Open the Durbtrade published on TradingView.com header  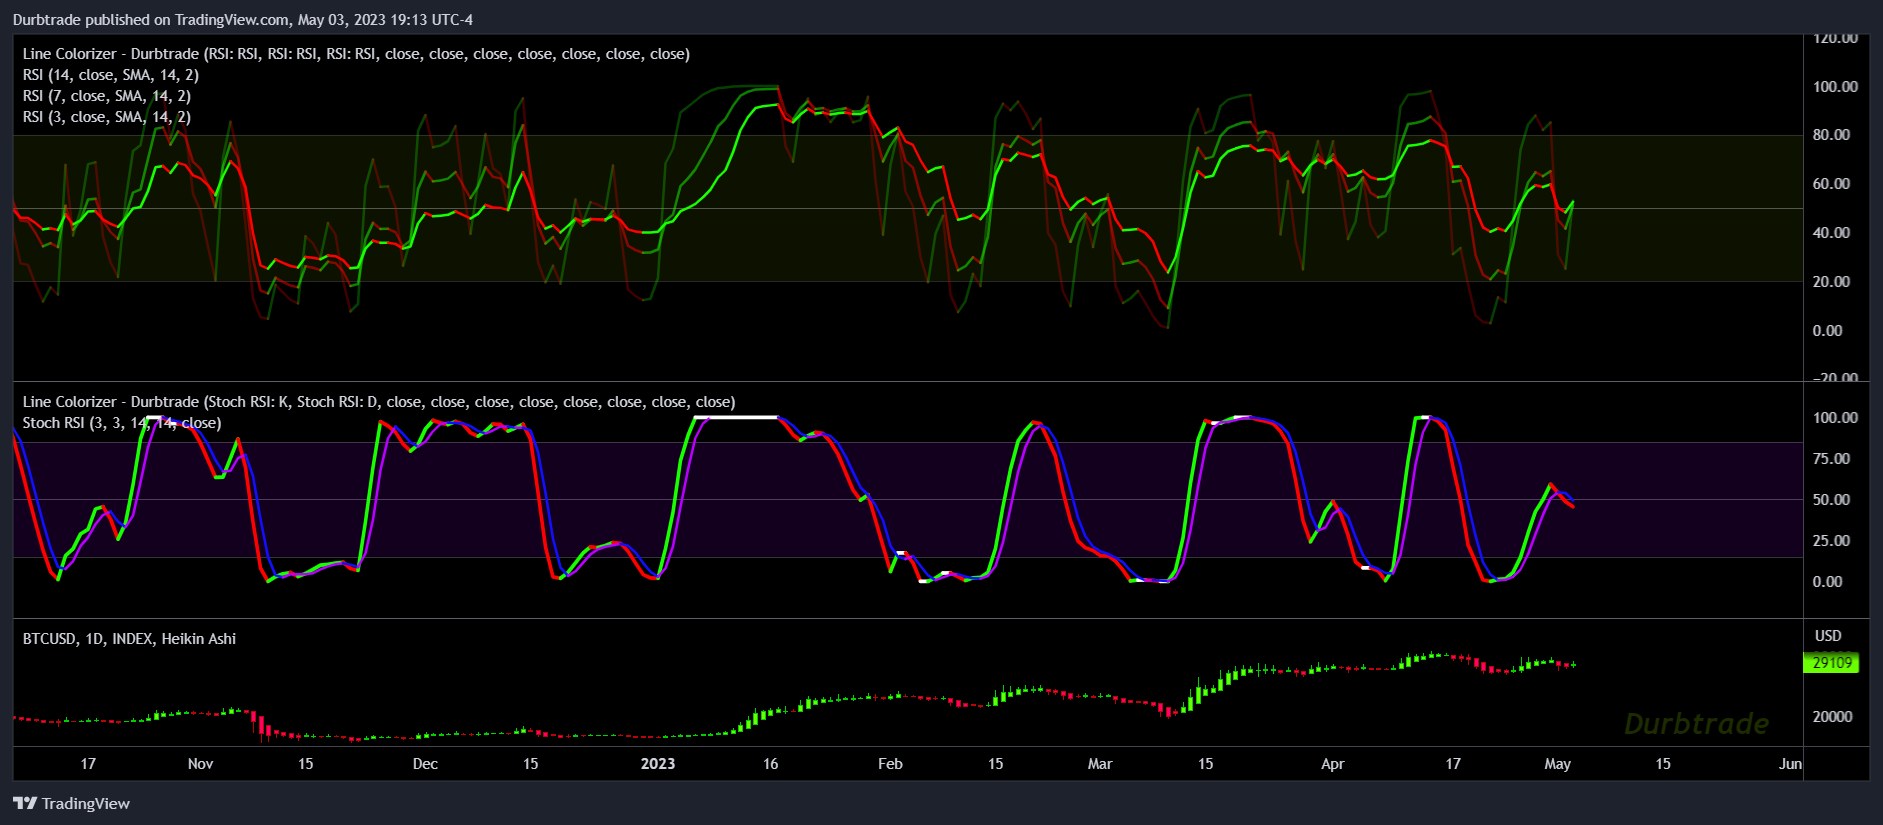coord(243,19)
